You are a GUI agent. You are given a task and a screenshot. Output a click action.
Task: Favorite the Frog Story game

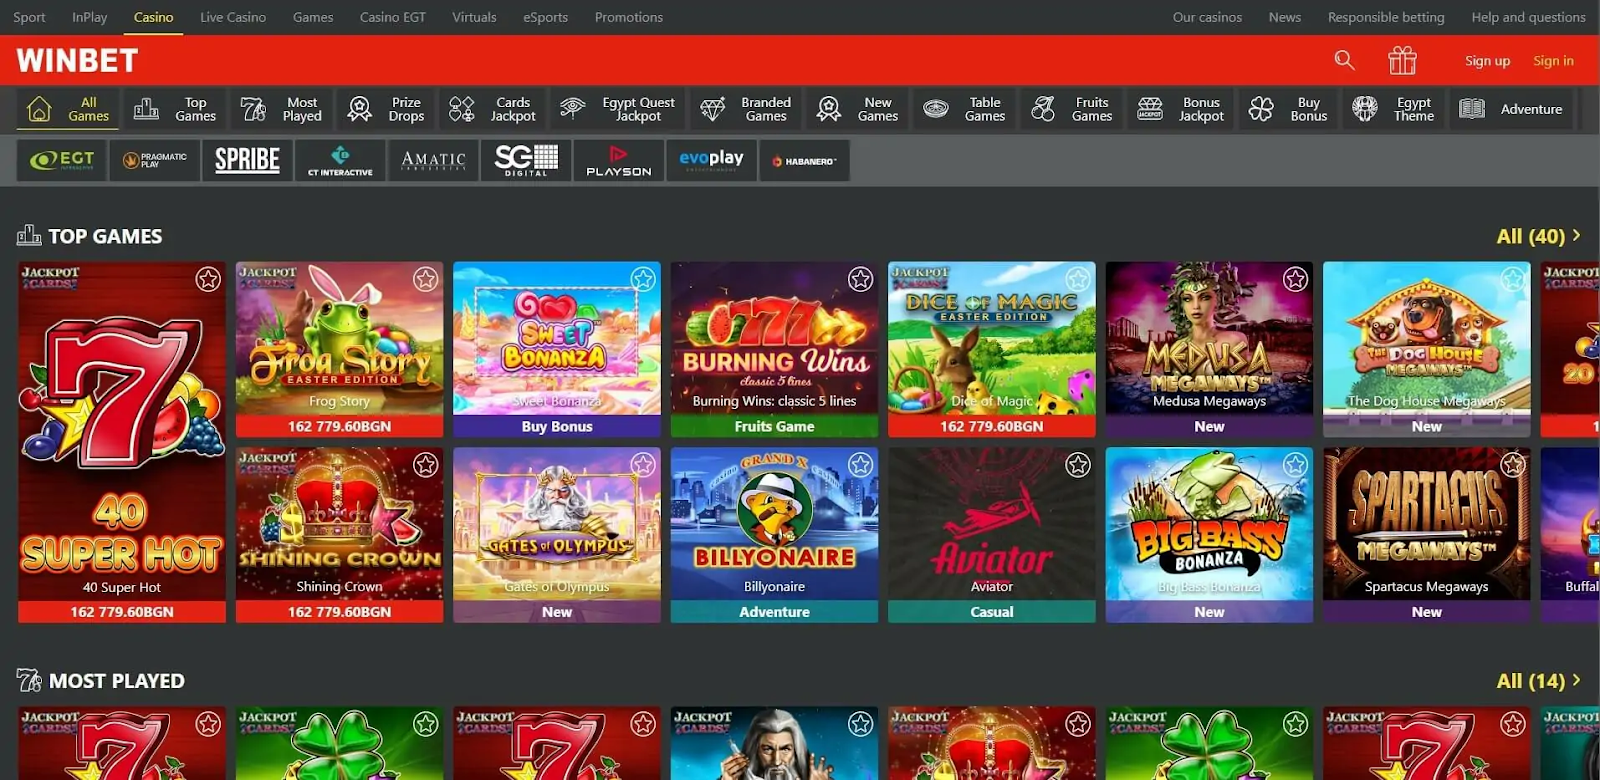[x=426, y=279]
